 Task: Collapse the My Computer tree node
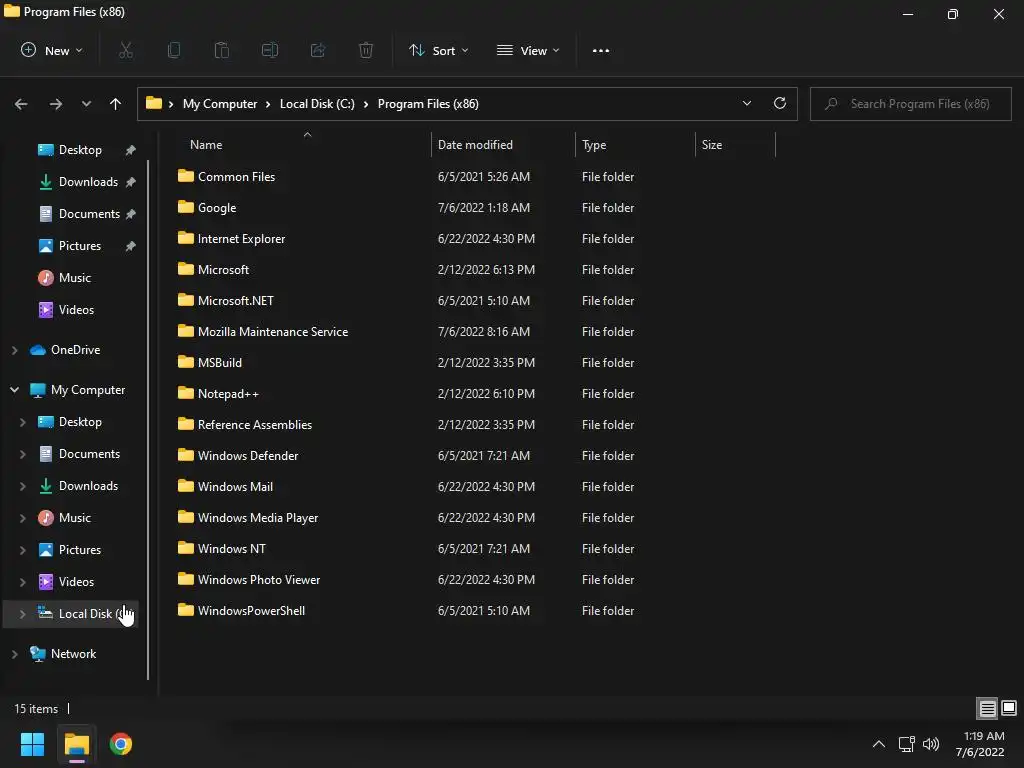coord(14,390)
